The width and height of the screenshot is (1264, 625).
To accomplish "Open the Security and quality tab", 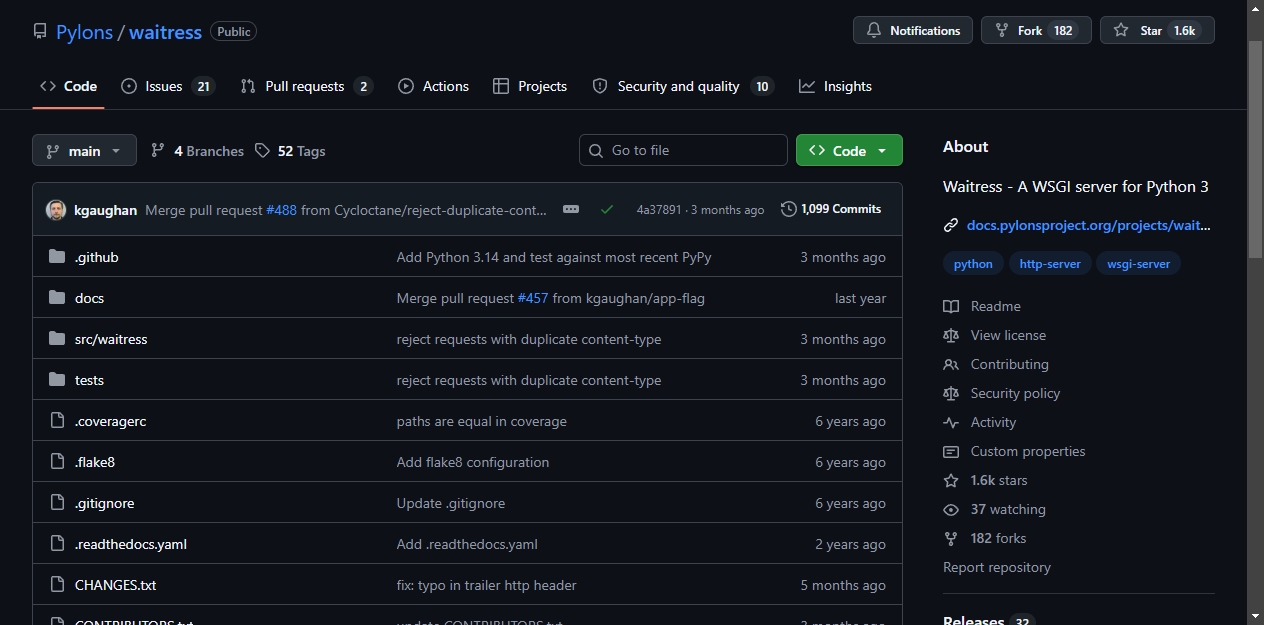I will pos(683,86).
